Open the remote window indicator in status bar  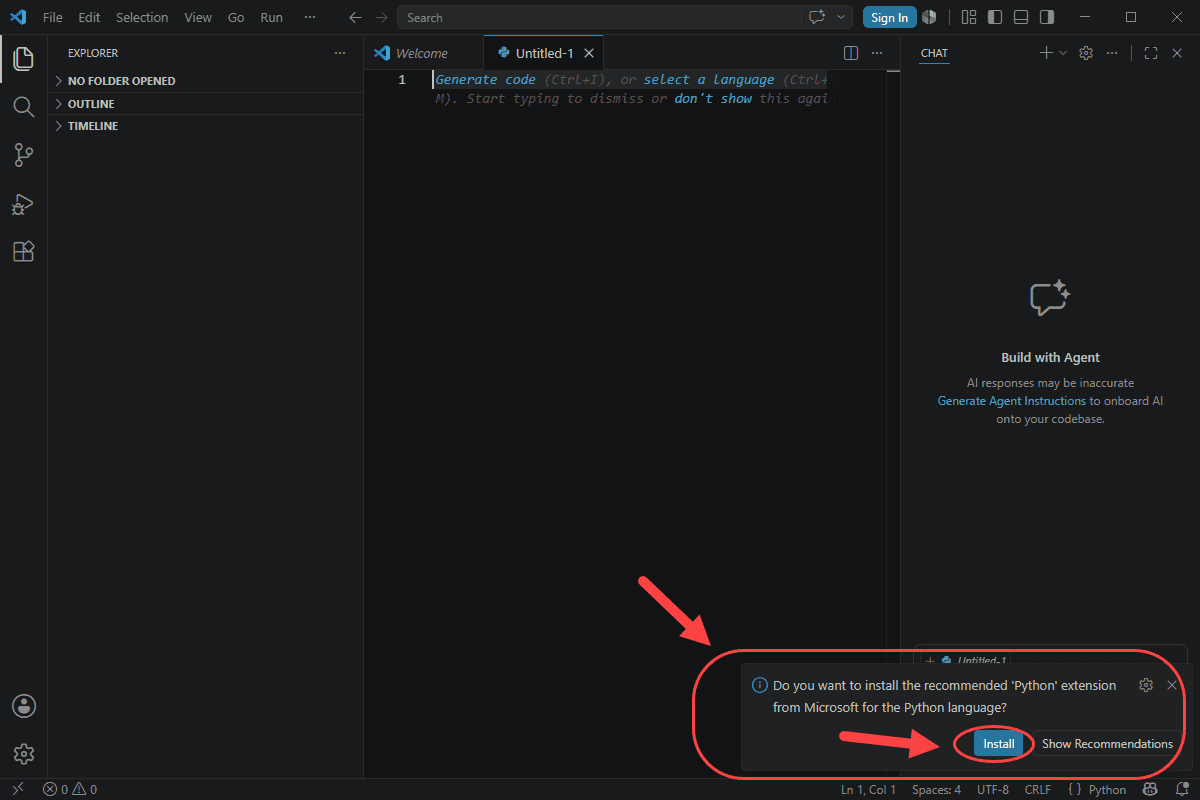[x=17, y=790]
